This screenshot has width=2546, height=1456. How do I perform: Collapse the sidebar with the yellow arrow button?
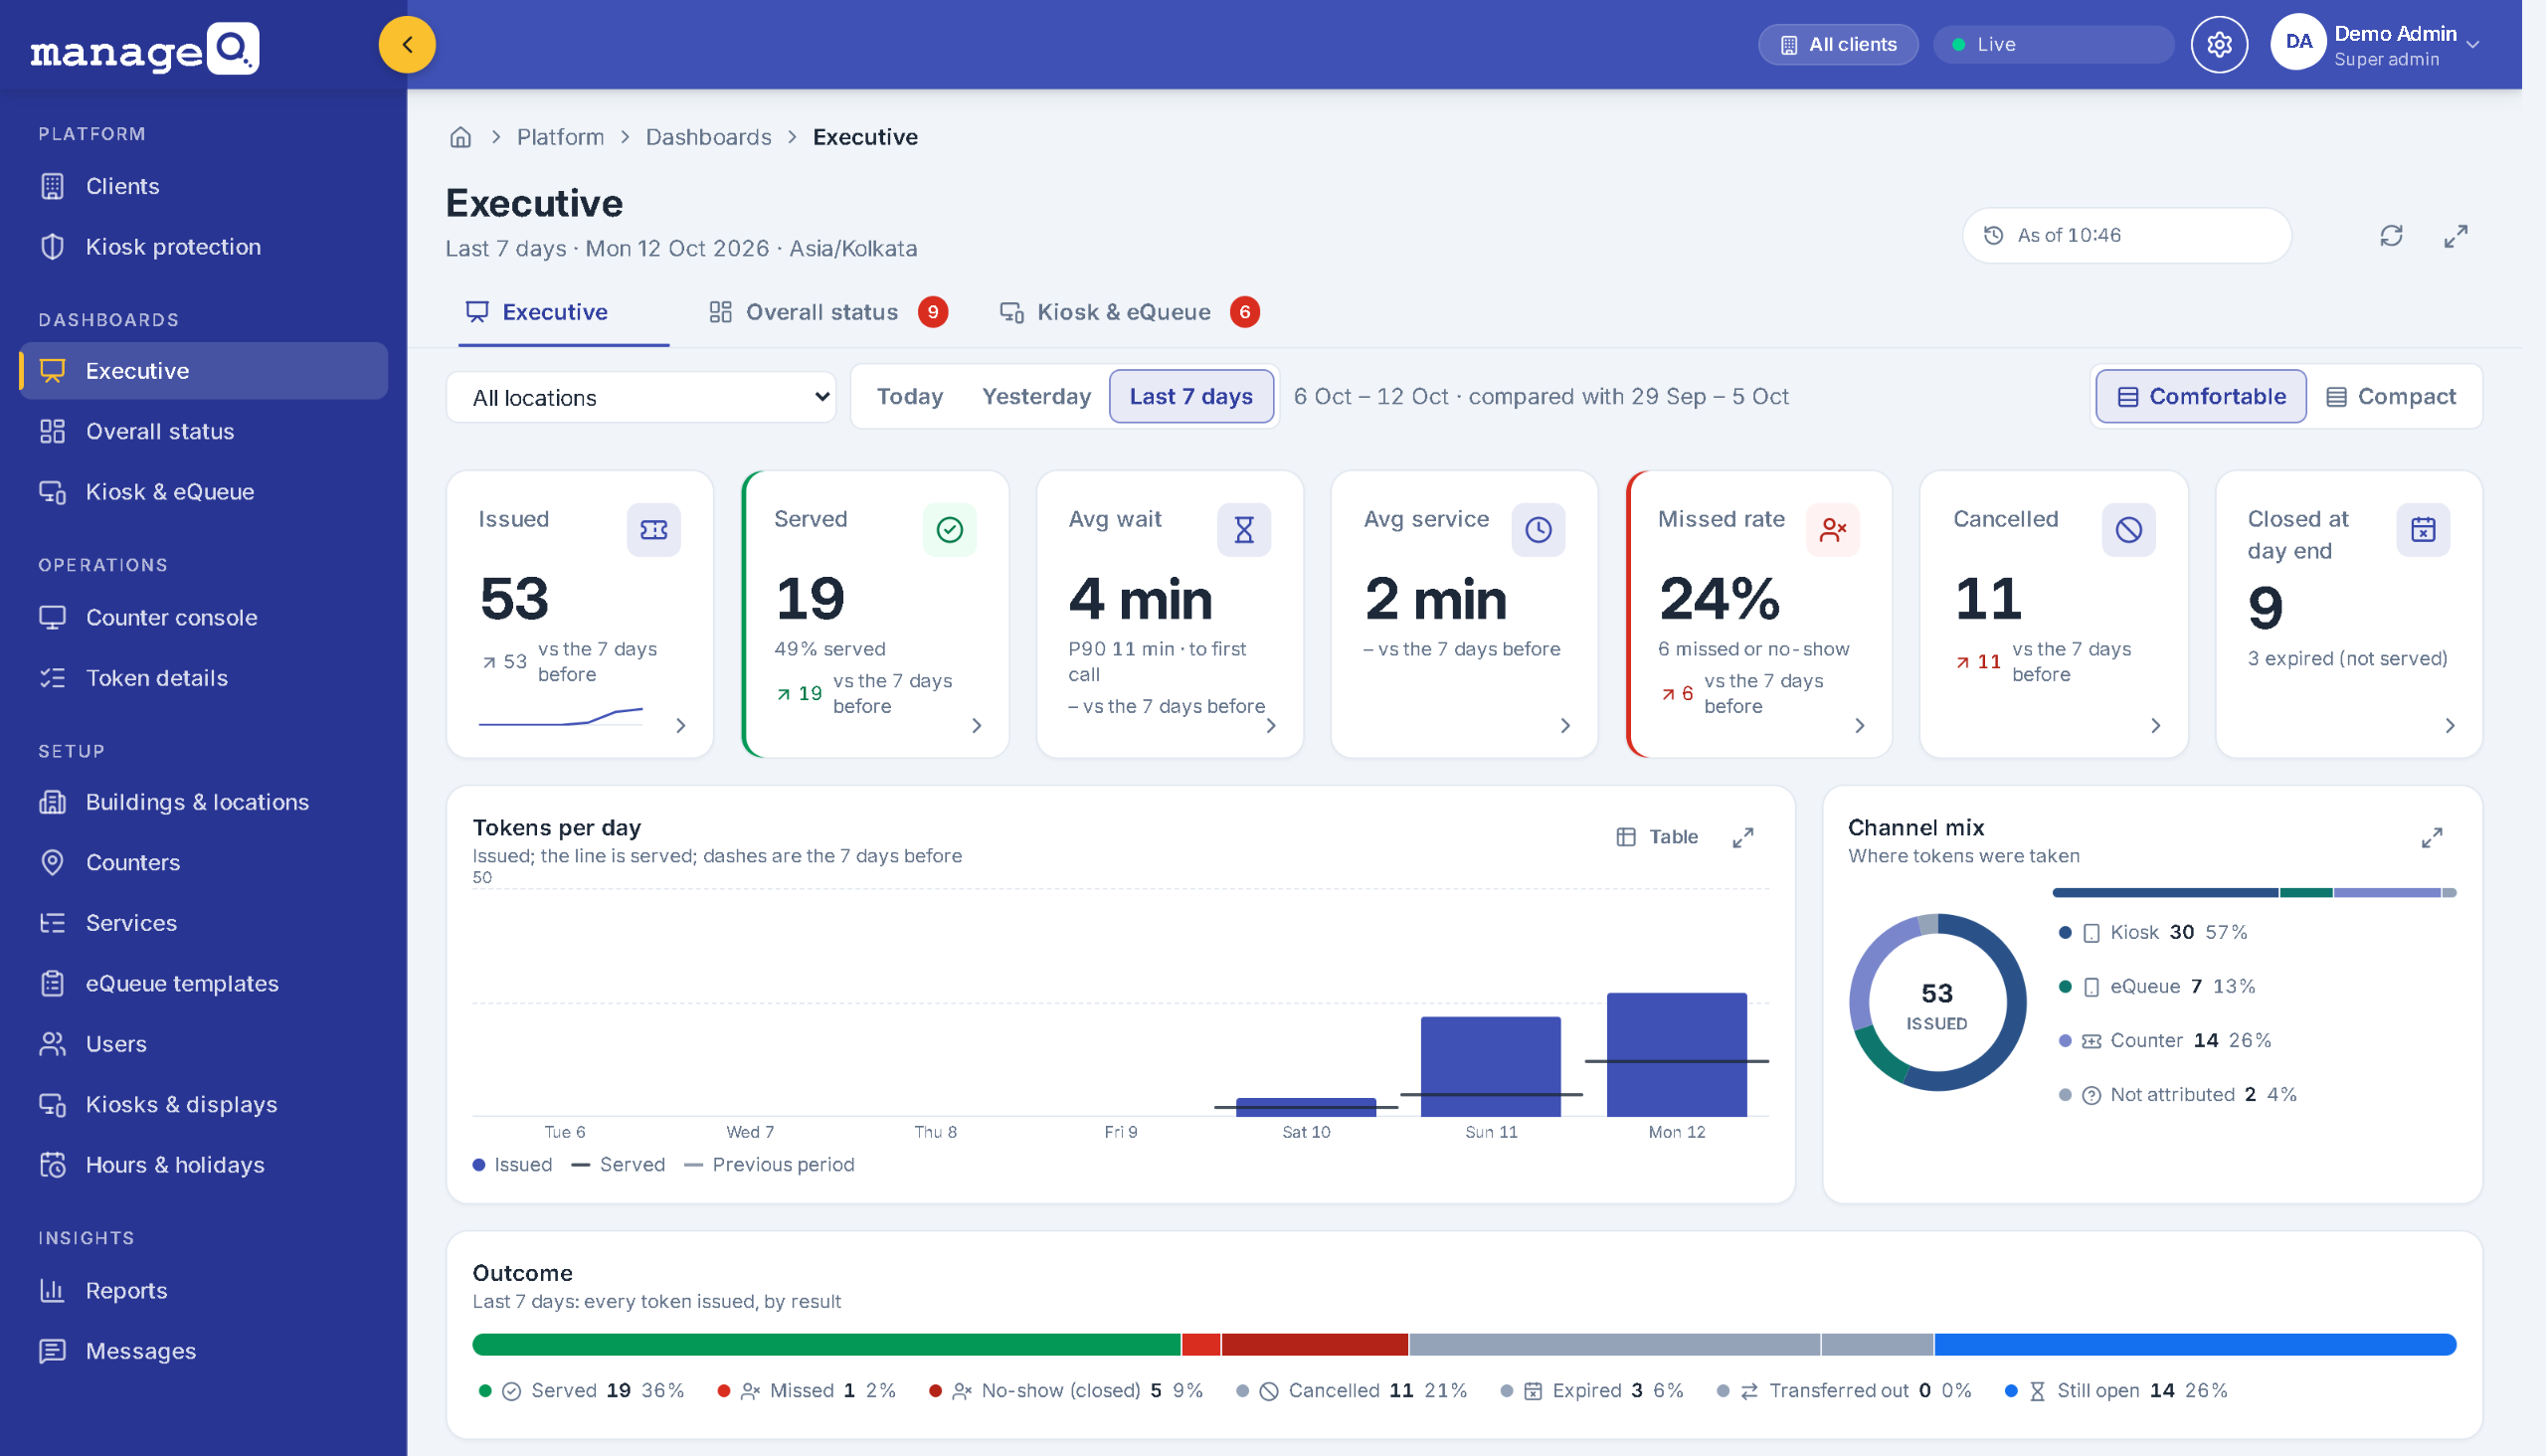click(407, 45)
